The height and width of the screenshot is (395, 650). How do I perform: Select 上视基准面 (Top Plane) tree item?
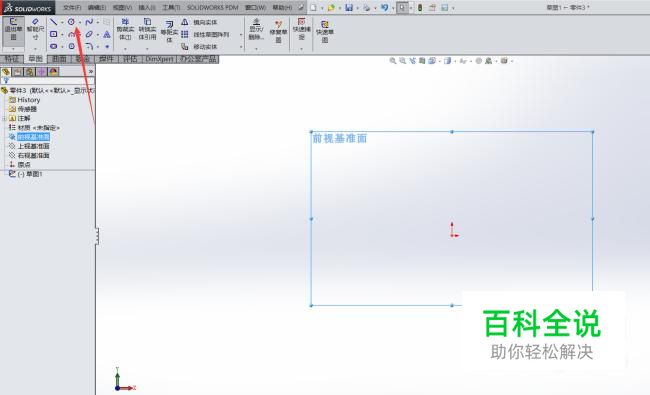point(34,146)
